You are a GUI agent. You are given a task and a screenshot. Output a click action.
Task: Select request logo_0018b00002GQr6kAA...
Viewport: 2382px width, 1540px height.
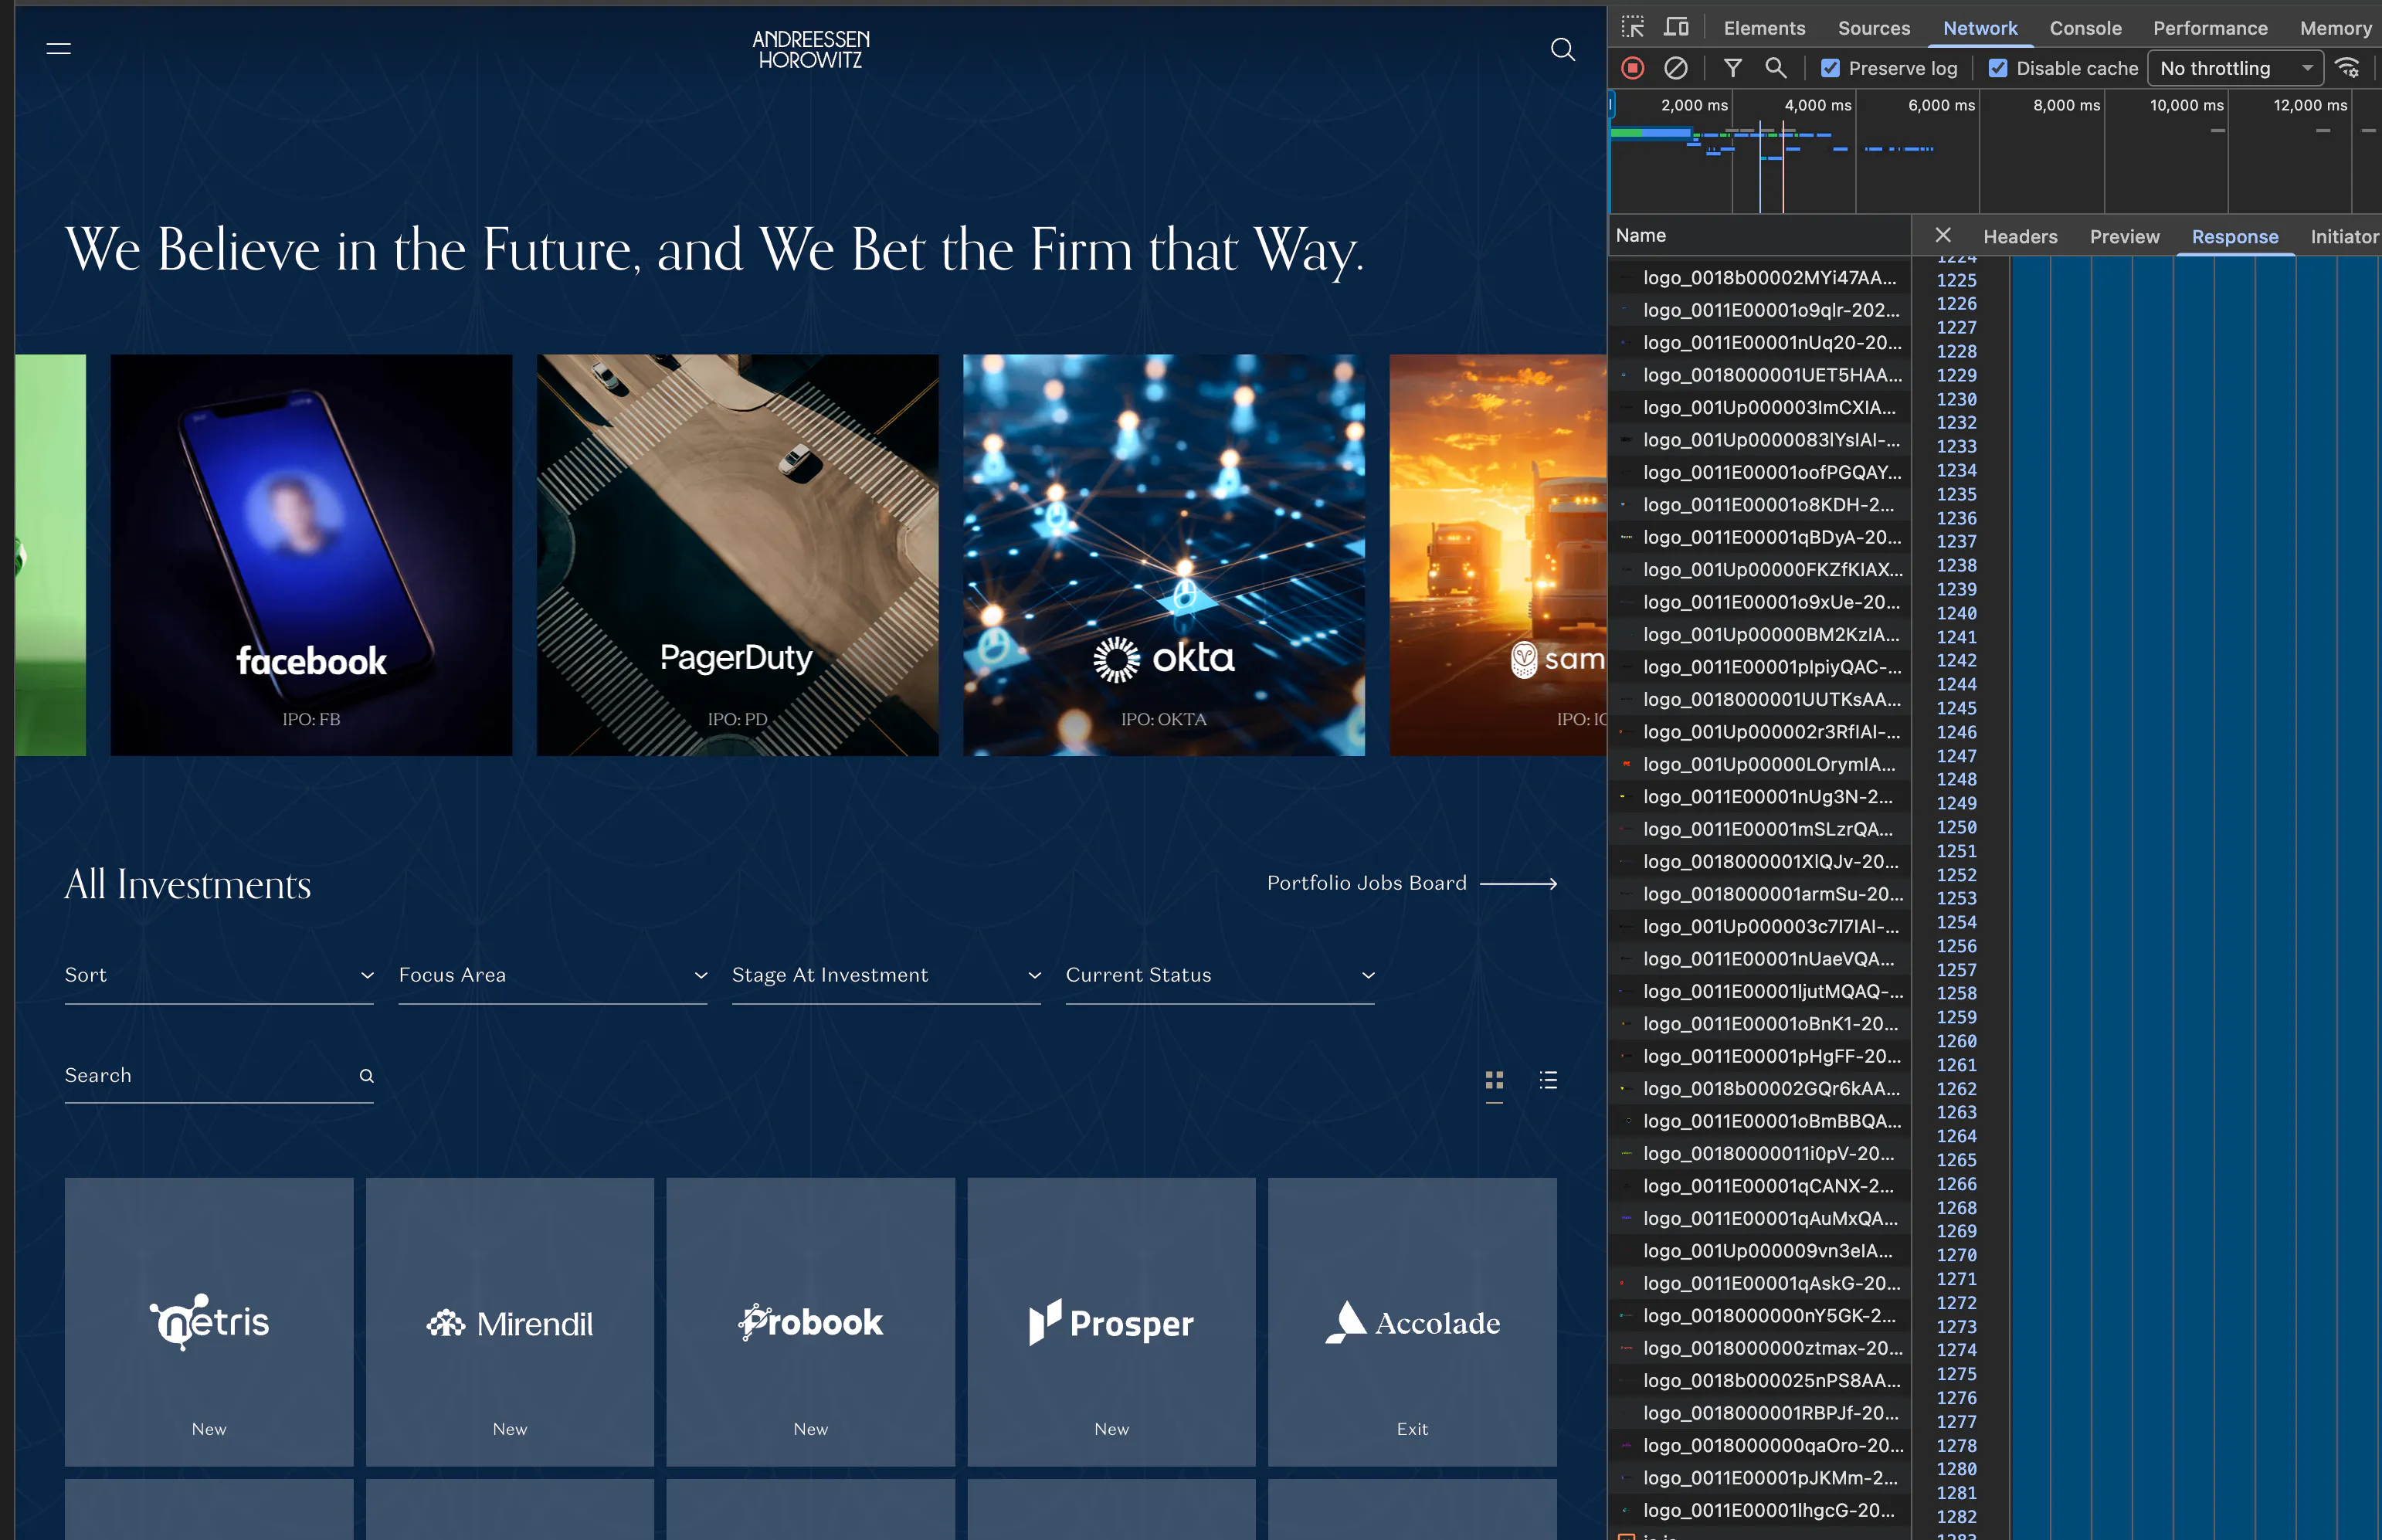pos(1760,1088)
